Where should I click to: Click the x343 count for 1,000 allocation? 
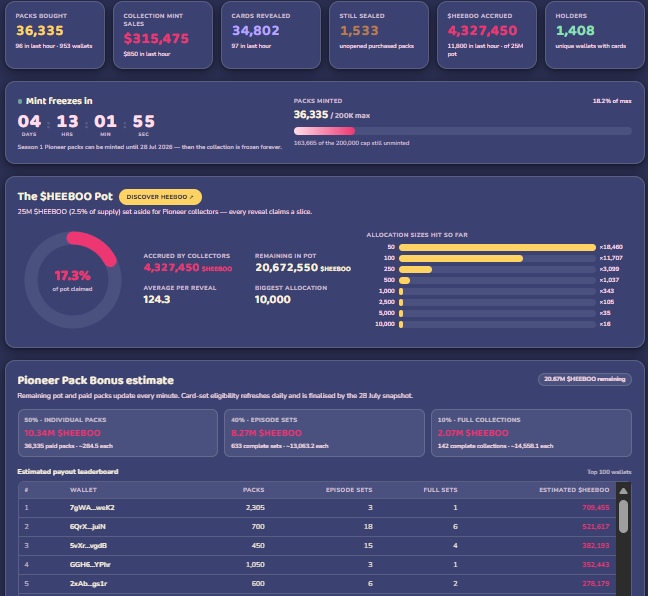[607, 291]
